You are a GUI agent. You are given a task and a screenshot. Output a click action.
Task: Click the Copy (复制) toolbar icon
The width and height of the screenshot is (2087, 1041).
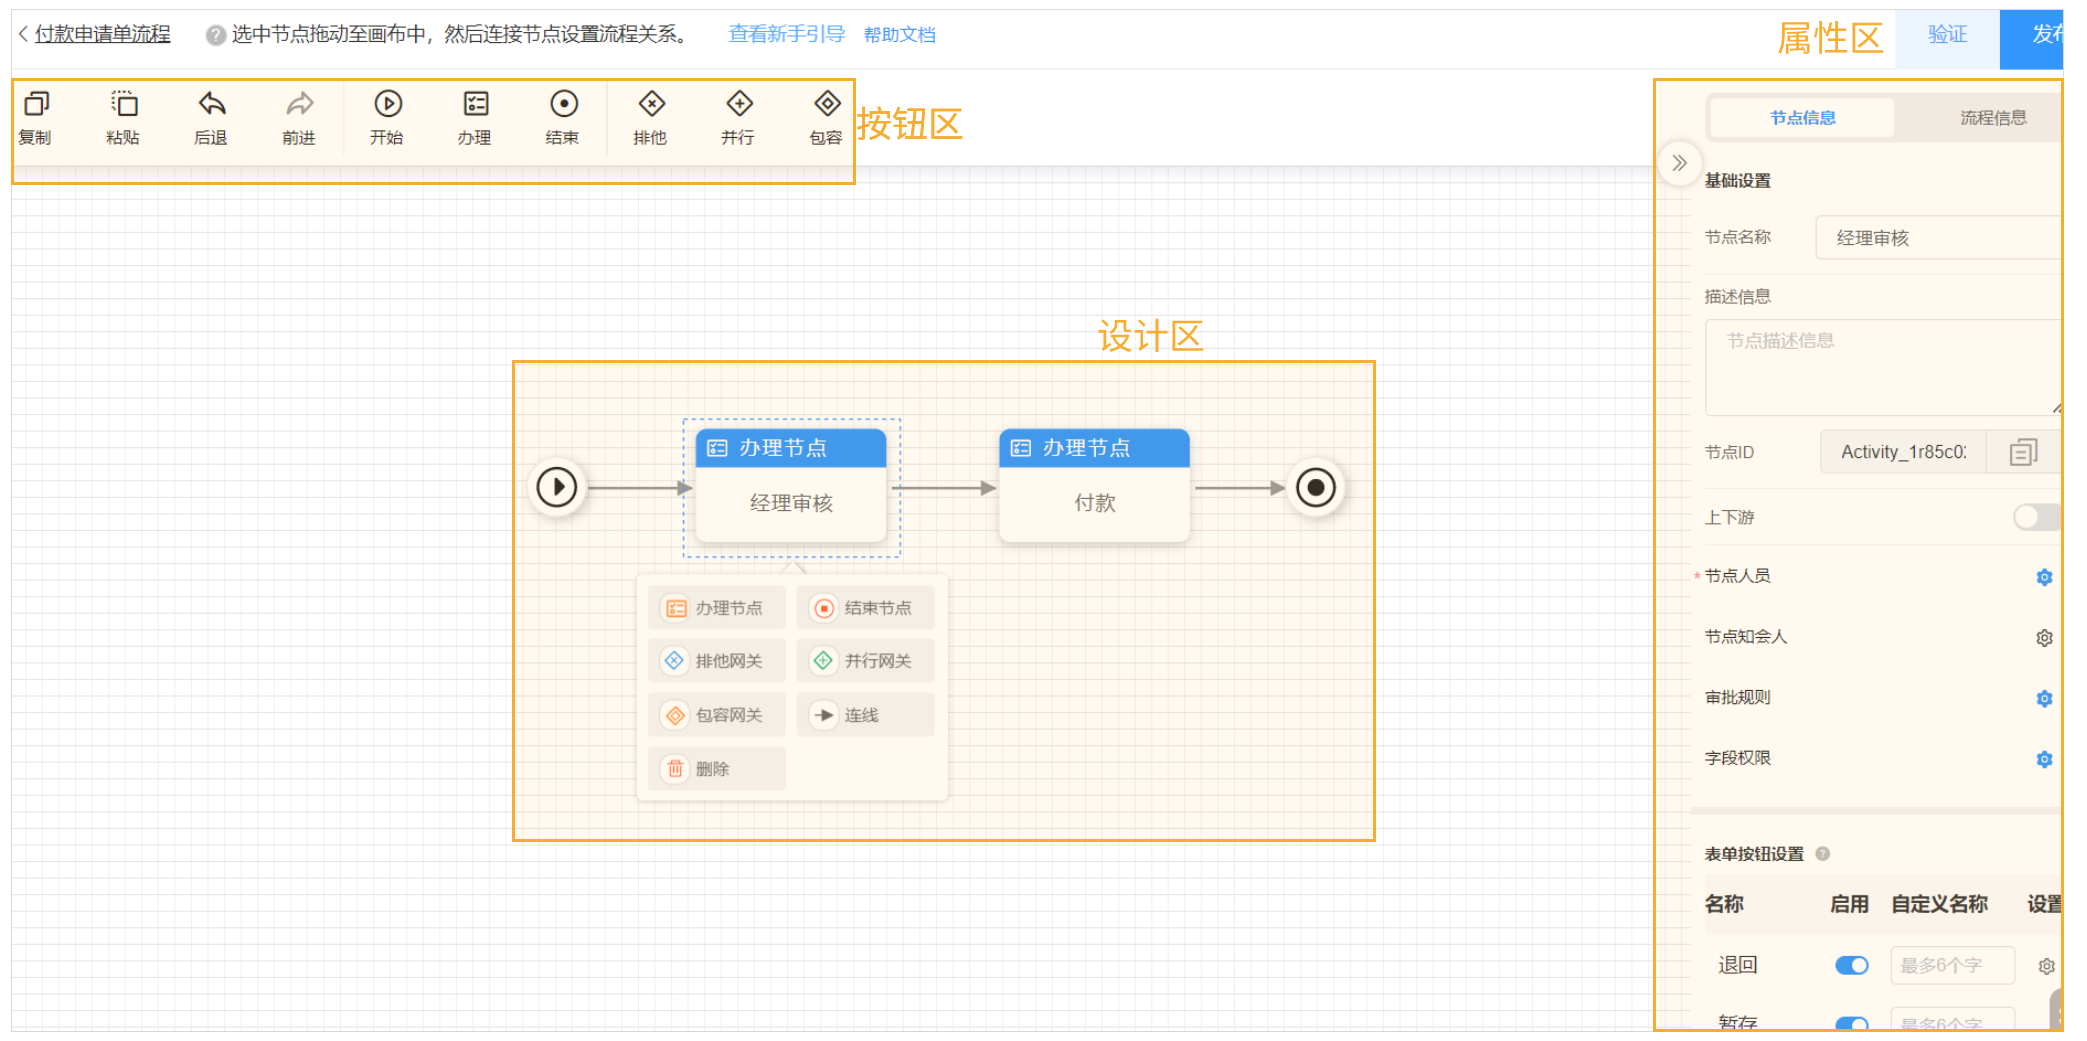pos(36,105)
